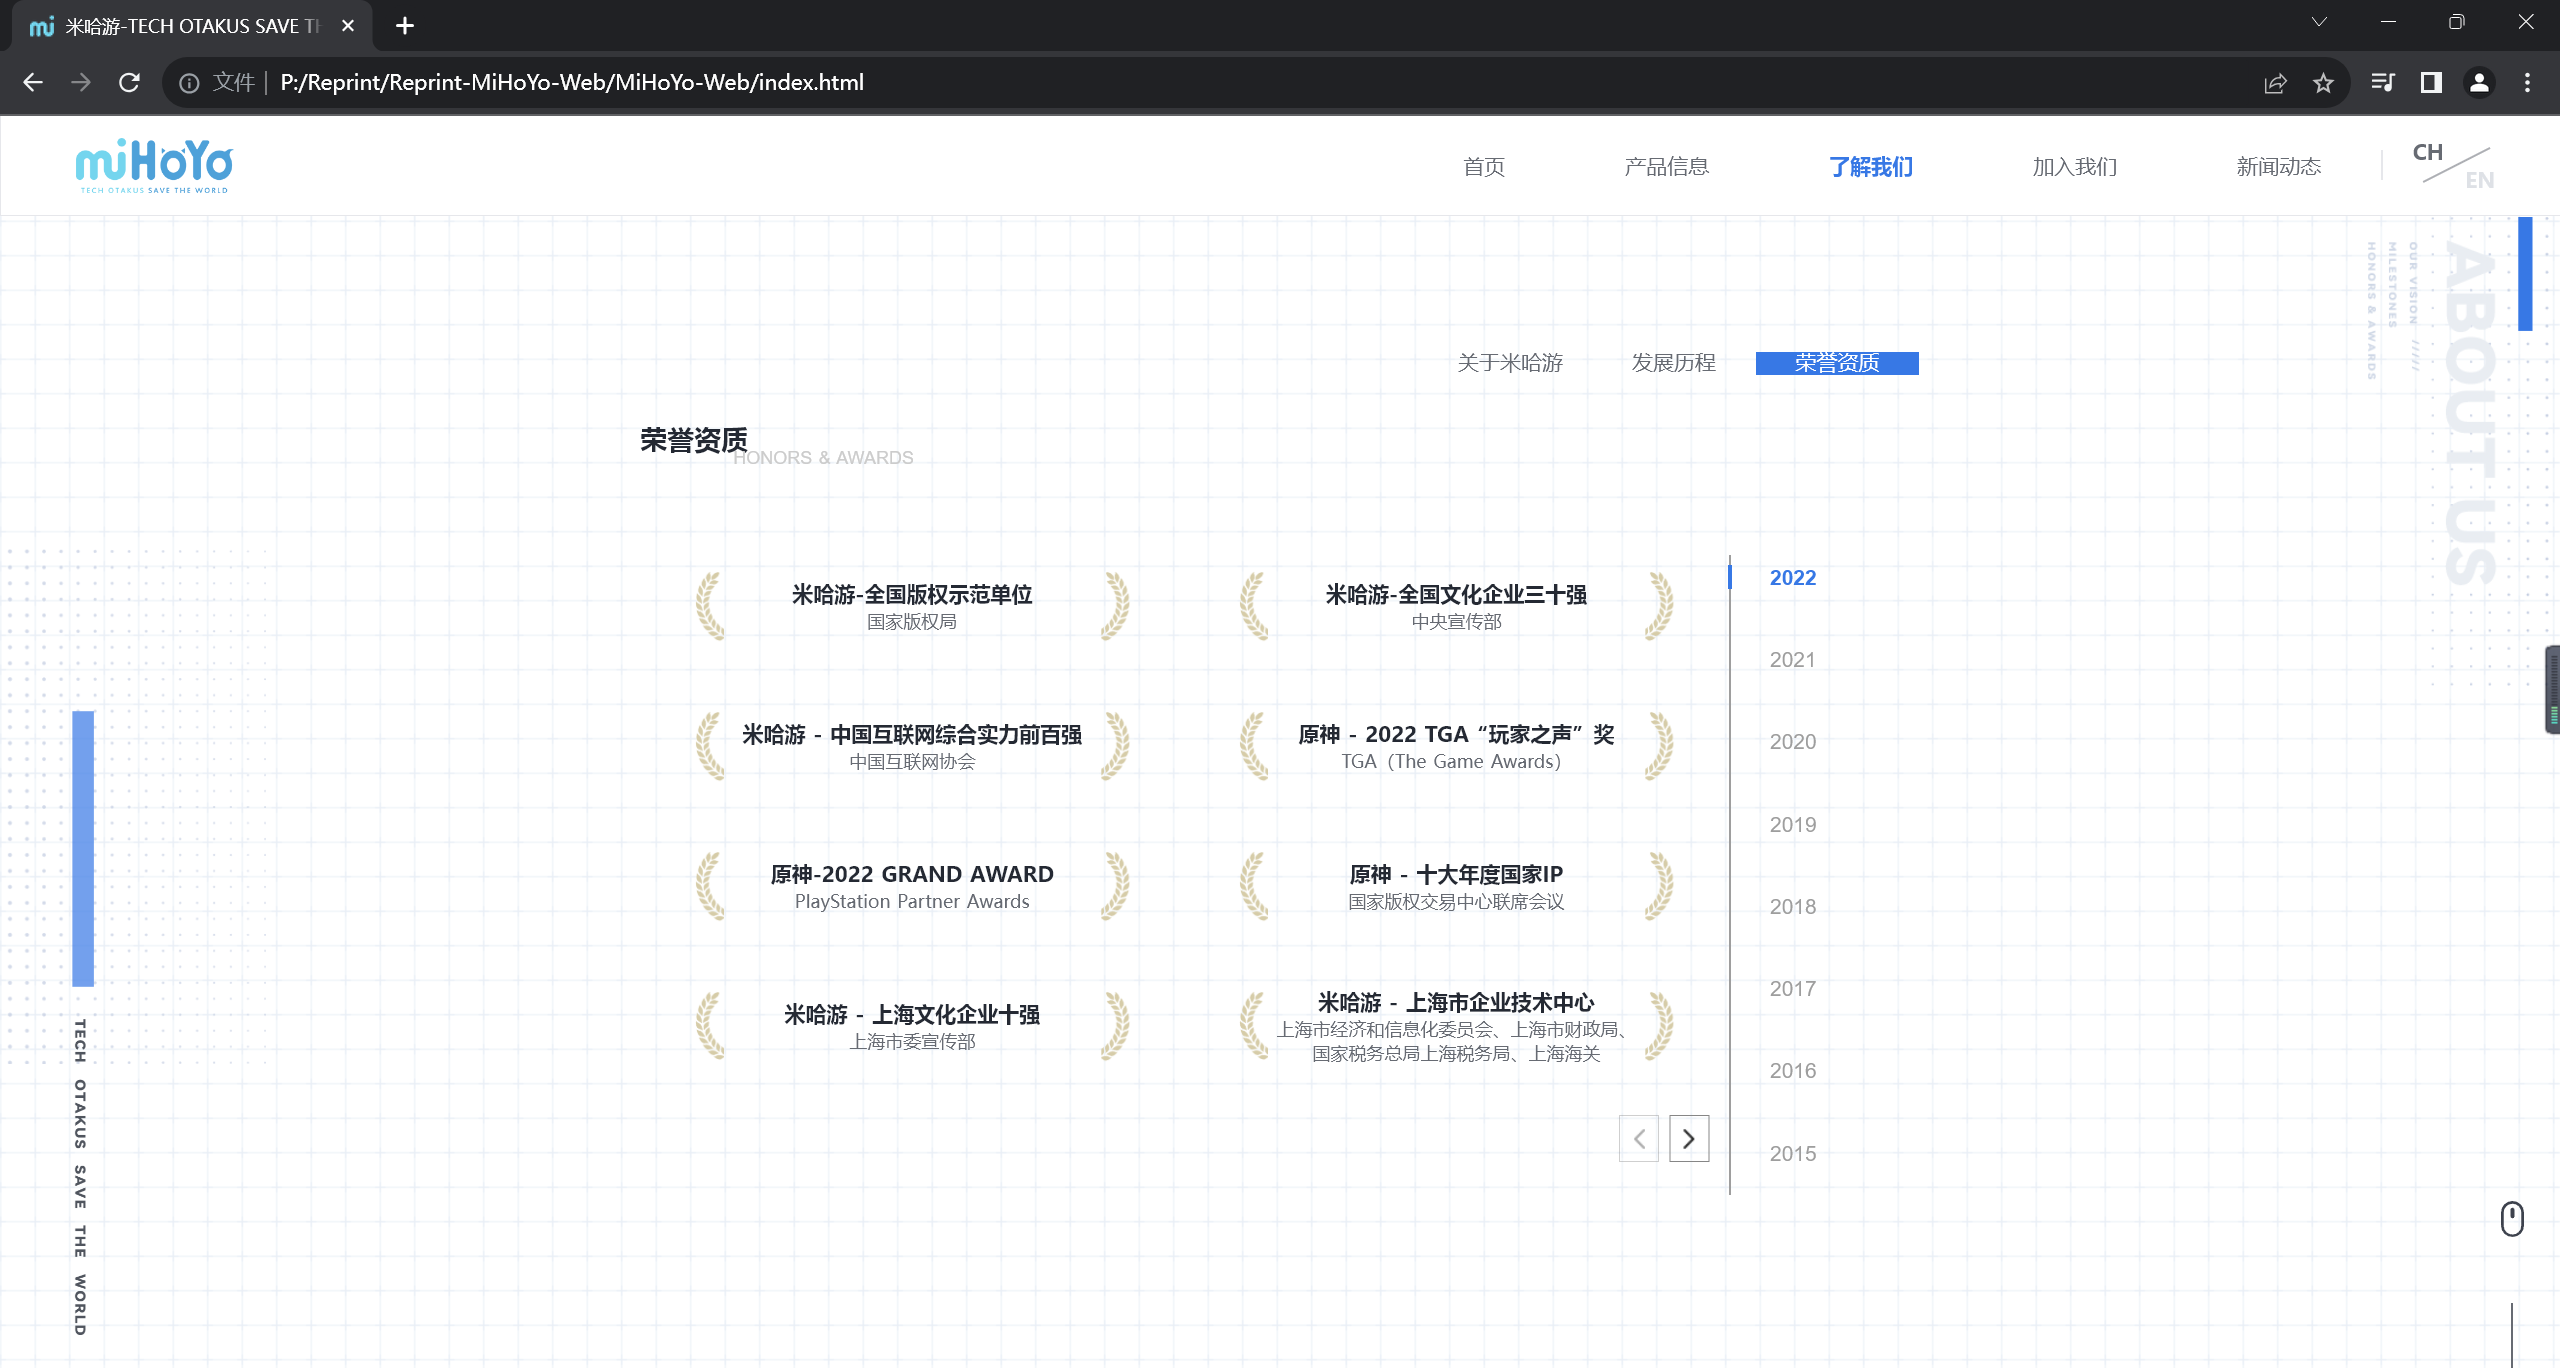2560x1368 pixels.
Task: Click the 中央宣传部 issuer text
Action: point(1456,622)
